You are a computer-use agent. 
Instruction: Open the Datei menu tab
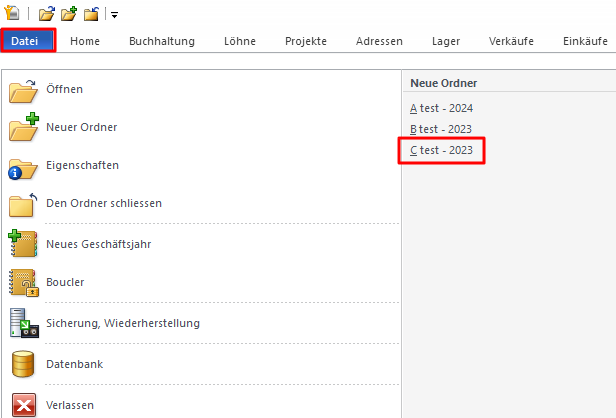(x=27, y=41)
